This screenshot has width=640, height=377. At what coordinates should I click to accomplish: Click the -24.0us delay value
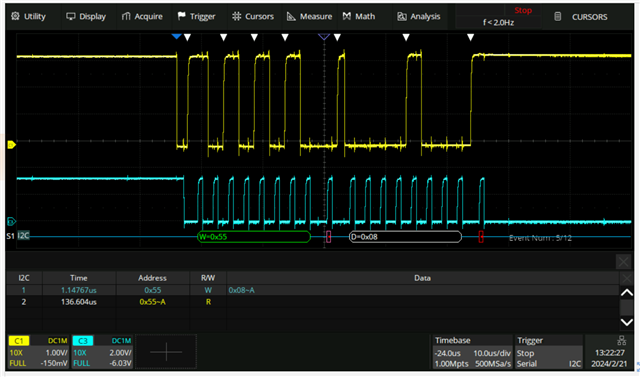[448, 353]
